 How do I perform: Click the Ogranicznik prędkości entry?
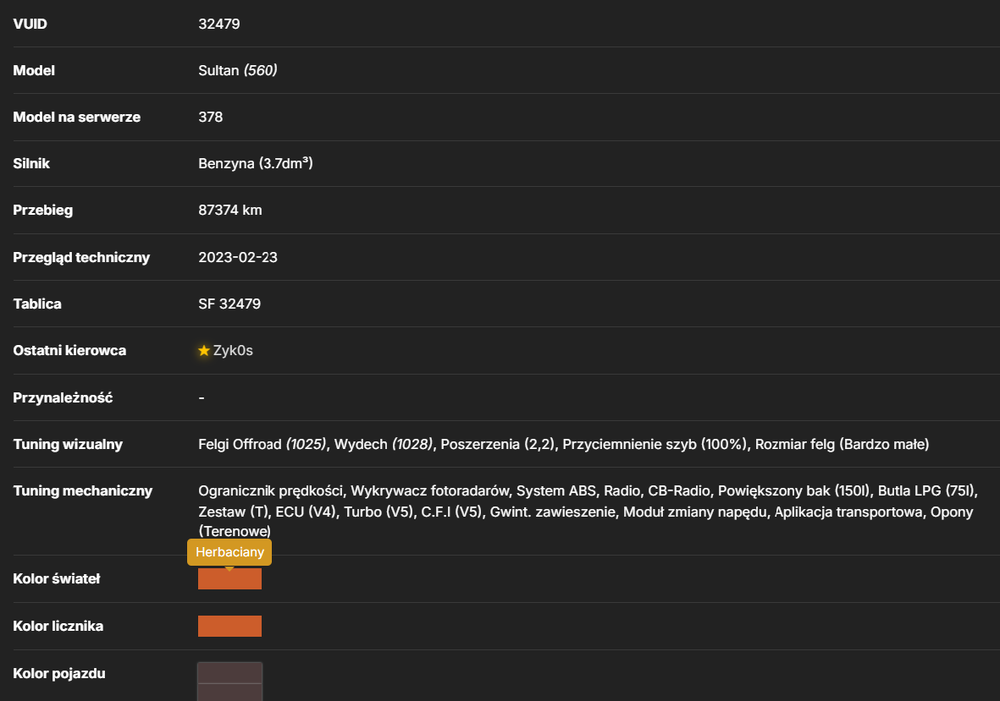click(x=270, y=491)
